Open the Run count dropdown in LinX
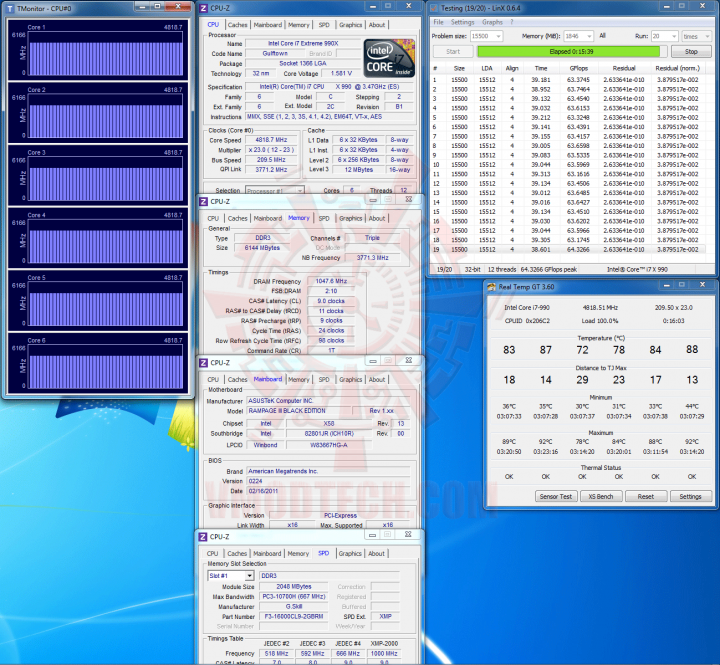The width and height of the screenshot is (720, 665). pos(674,36)
